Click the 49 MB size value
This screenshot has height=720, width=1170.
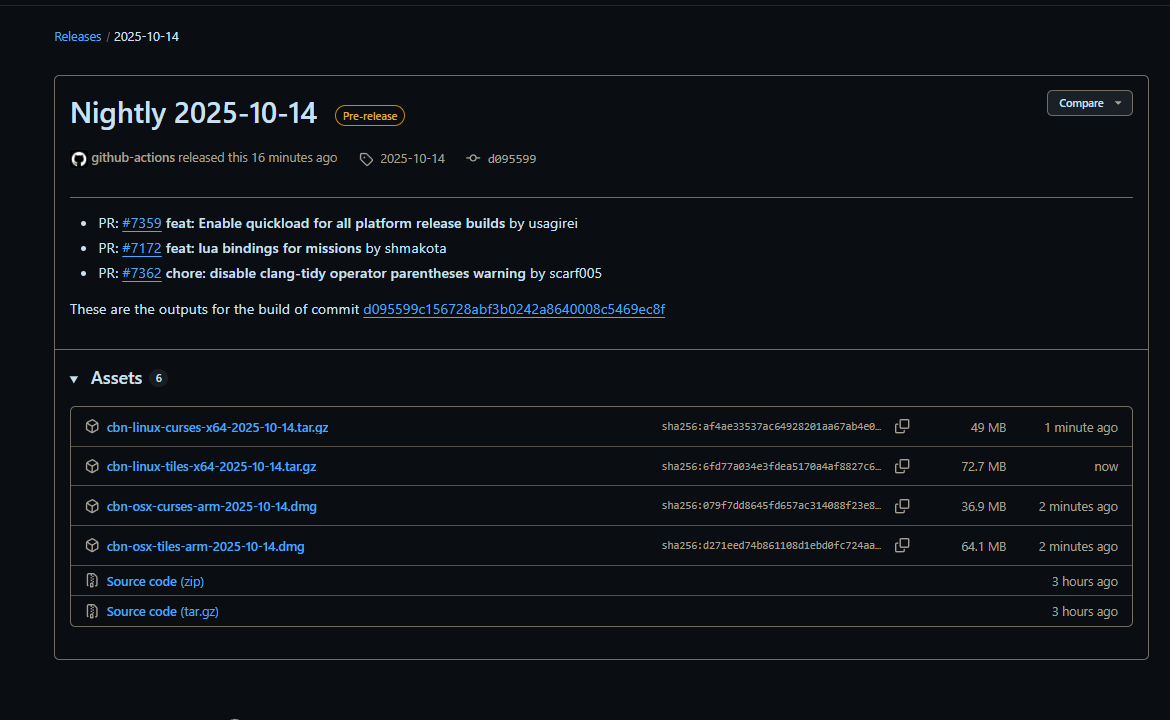coord(988,428)
